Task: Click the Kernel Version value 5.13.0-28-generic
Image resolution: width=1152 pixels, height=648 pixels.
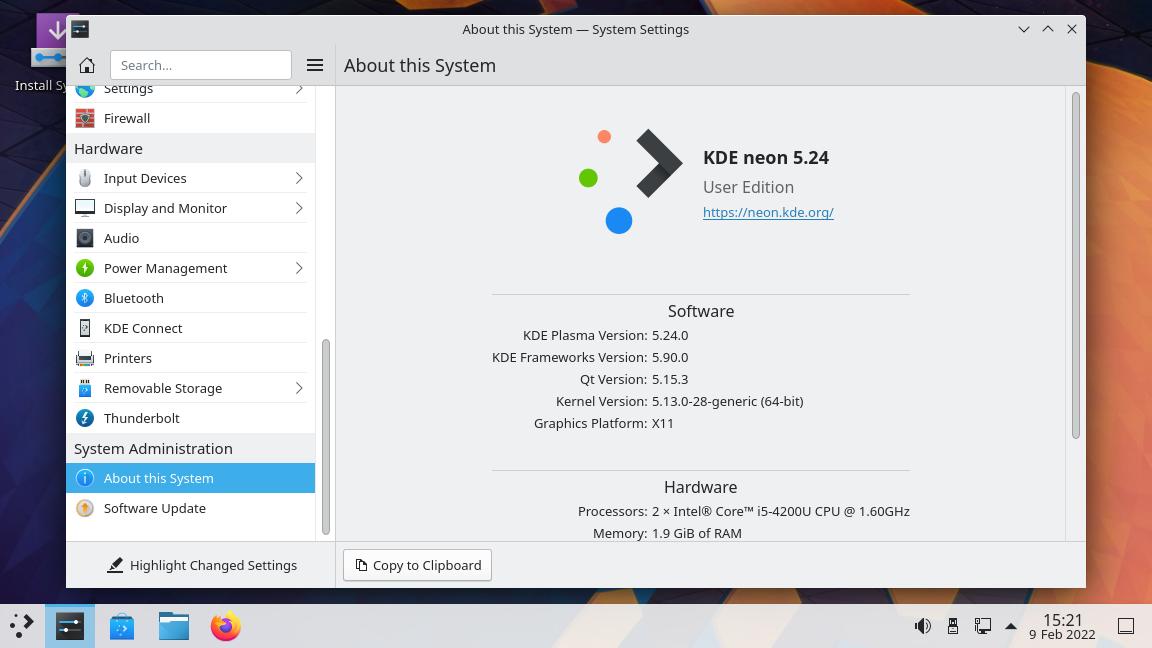Action: [x=727, y=402]
